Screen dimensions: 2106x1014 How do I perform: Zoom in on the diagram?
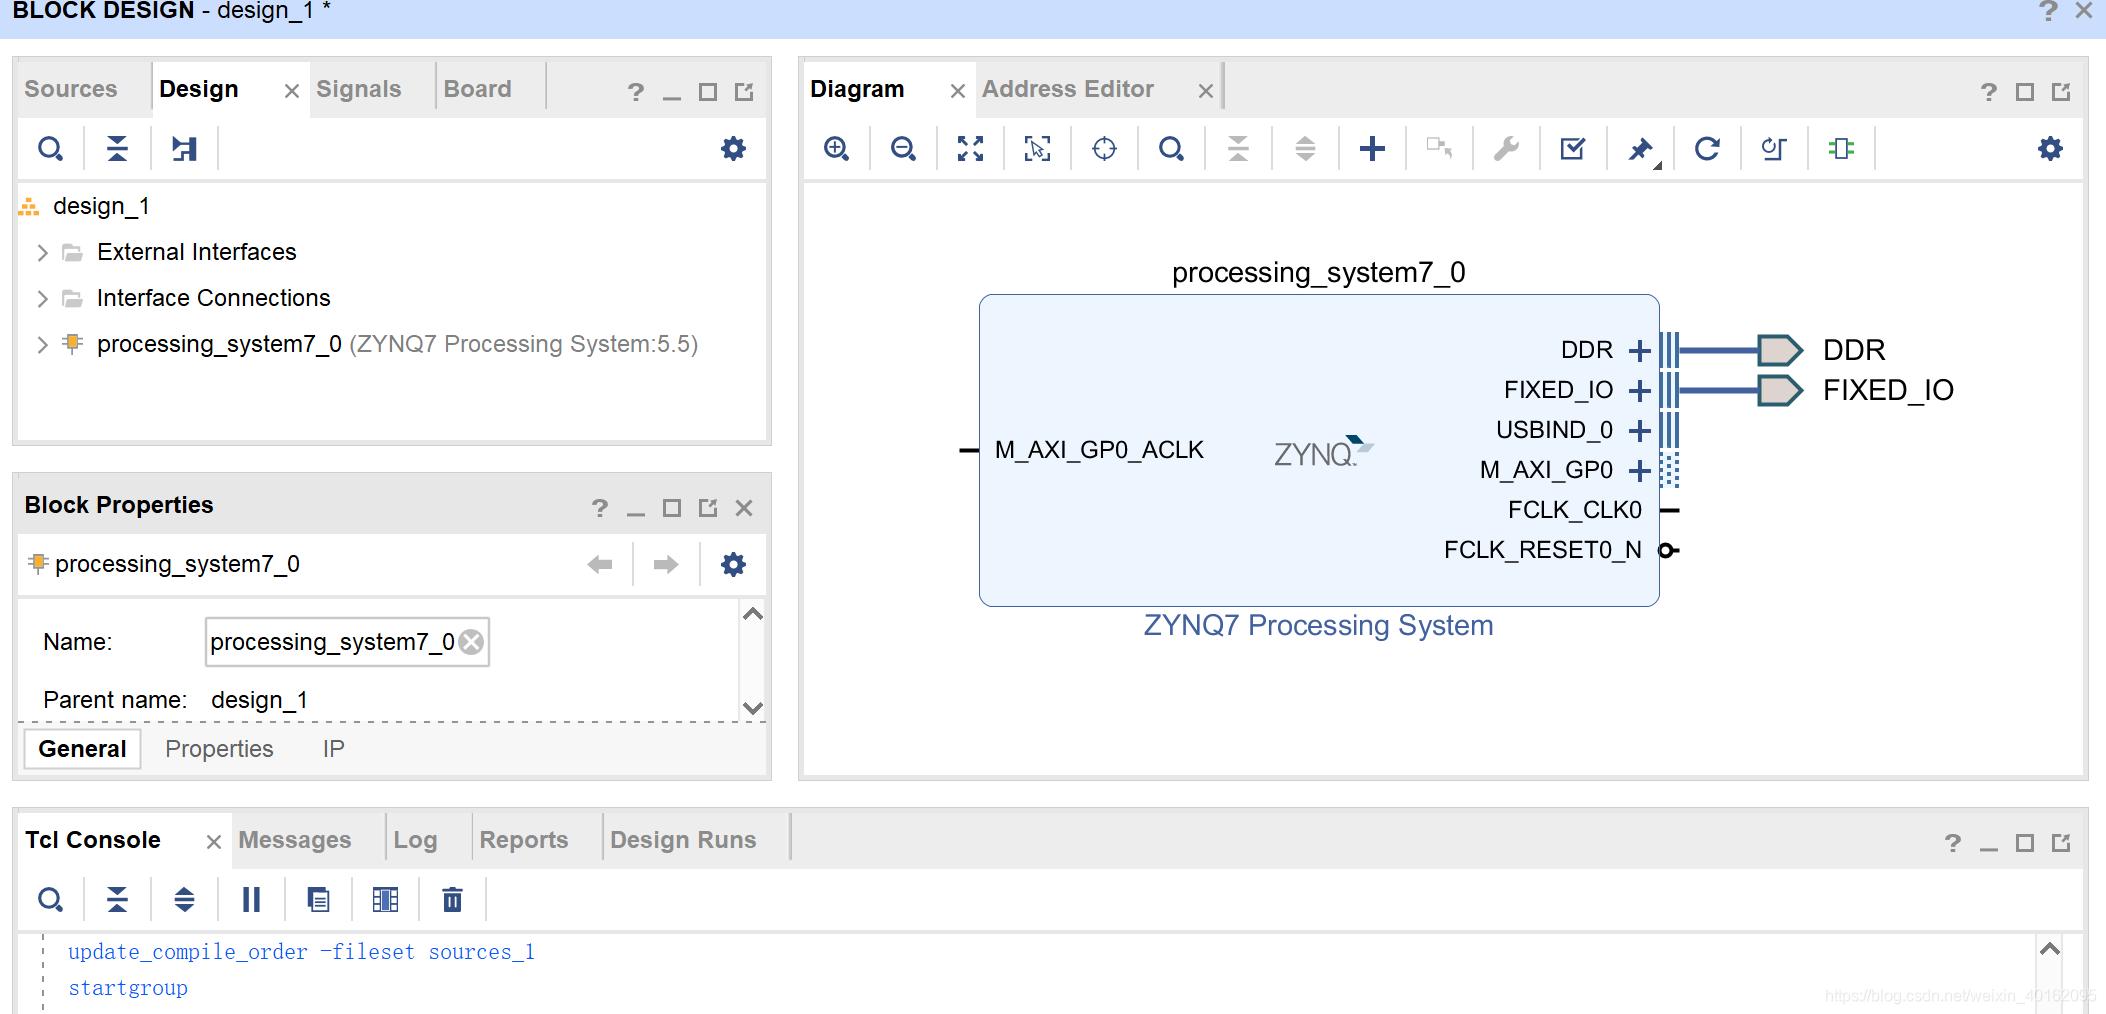click(x=837, y=149)
